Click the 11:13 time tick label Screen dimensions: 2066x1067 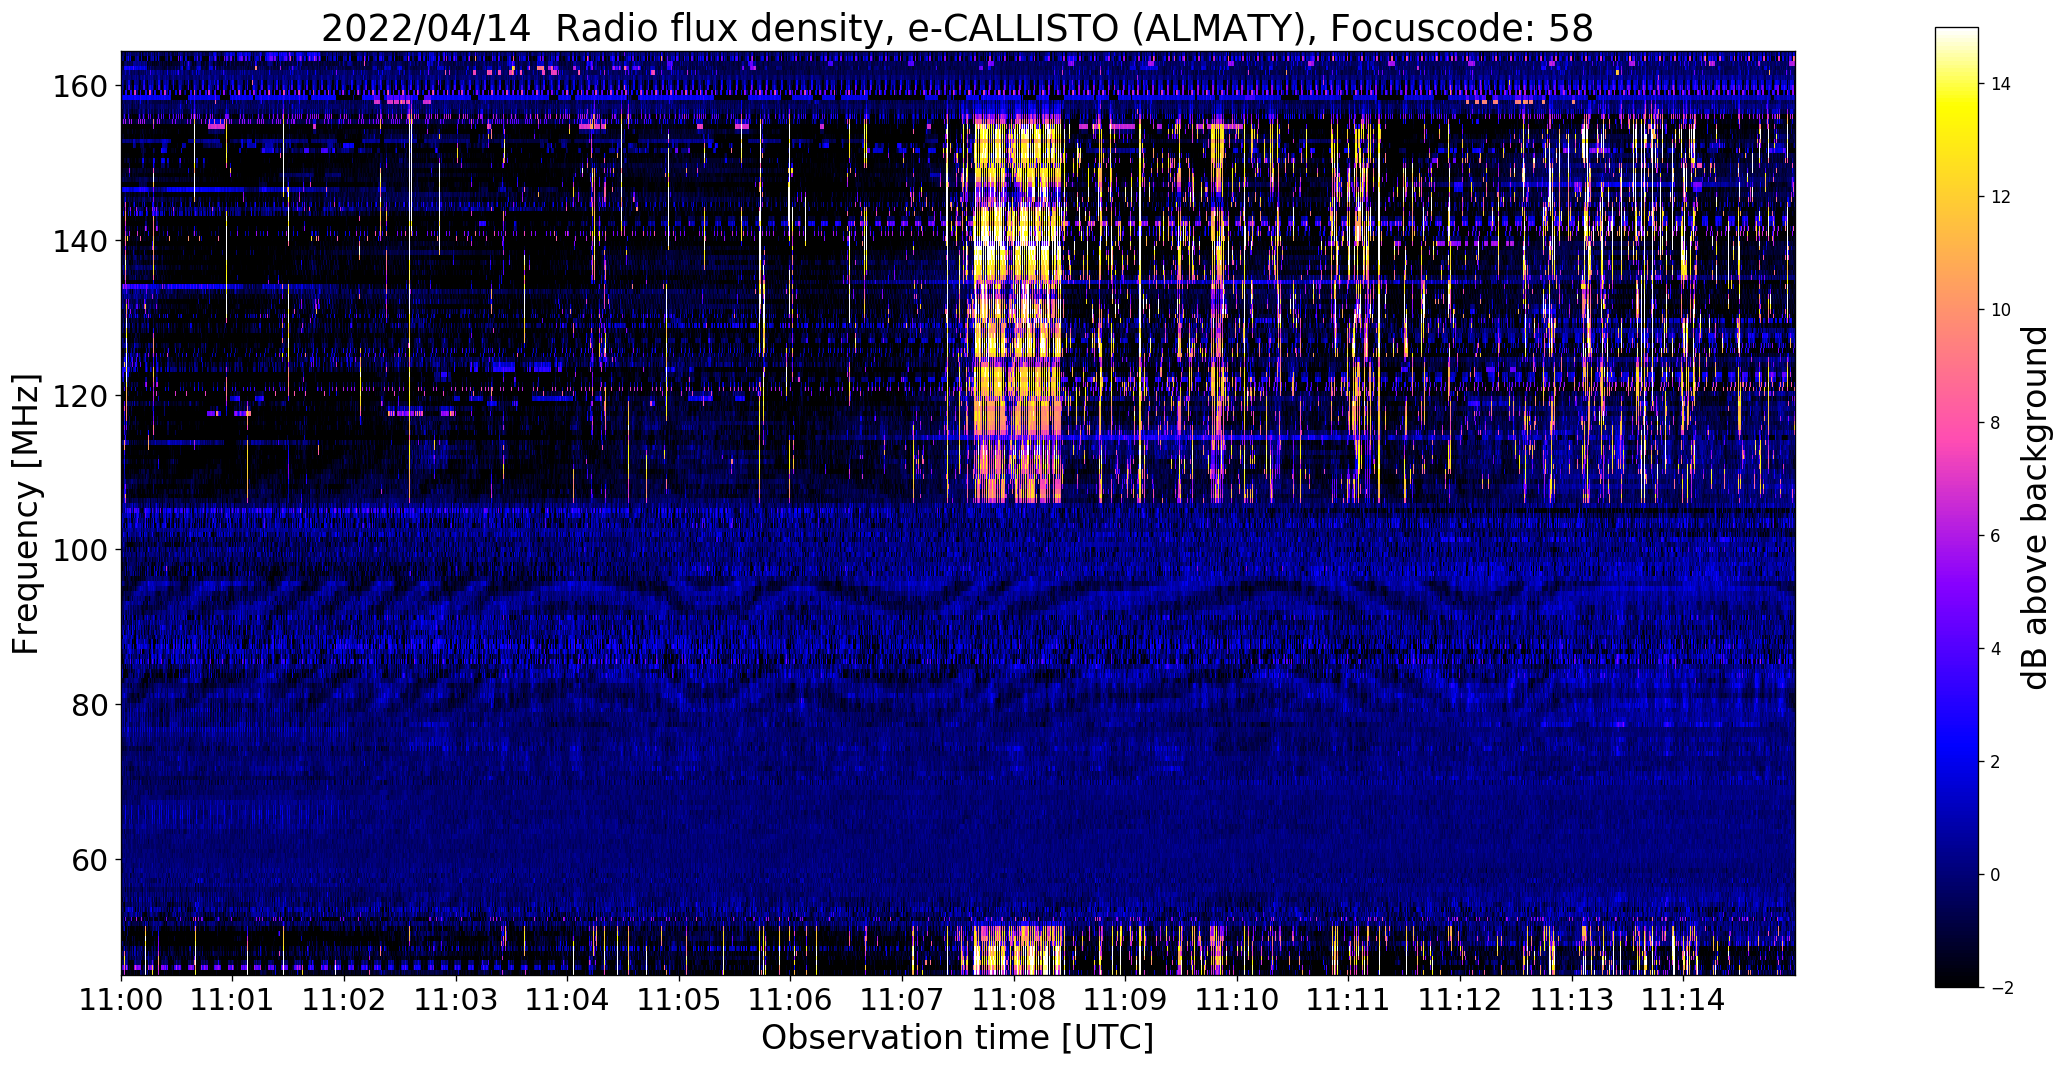coord(1572,999)
